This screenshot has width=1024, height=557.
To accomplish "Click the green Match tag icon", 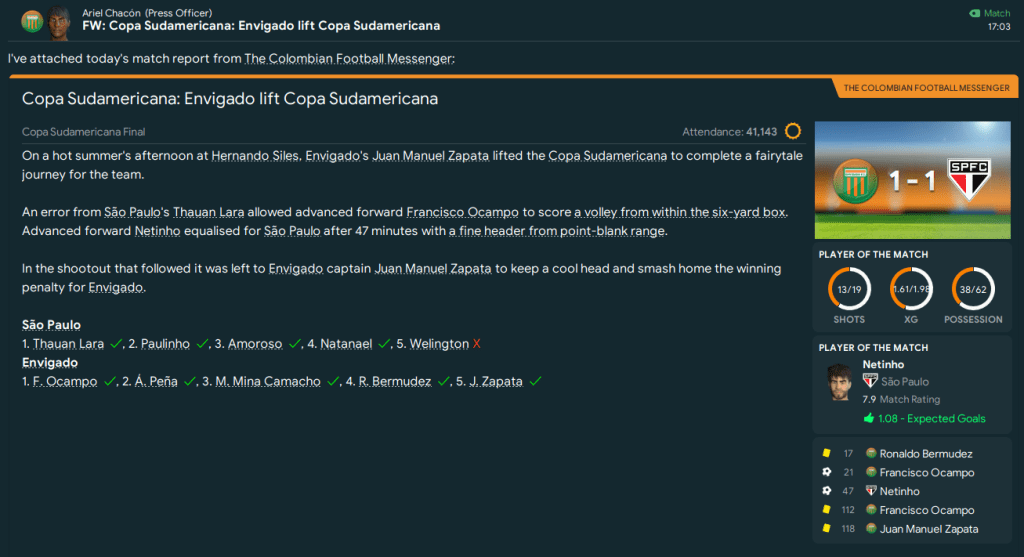I will click(975, 13).
